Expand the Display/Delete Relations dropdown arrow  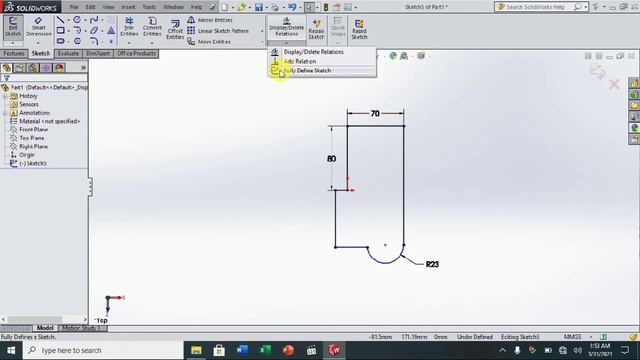[287, 43]
